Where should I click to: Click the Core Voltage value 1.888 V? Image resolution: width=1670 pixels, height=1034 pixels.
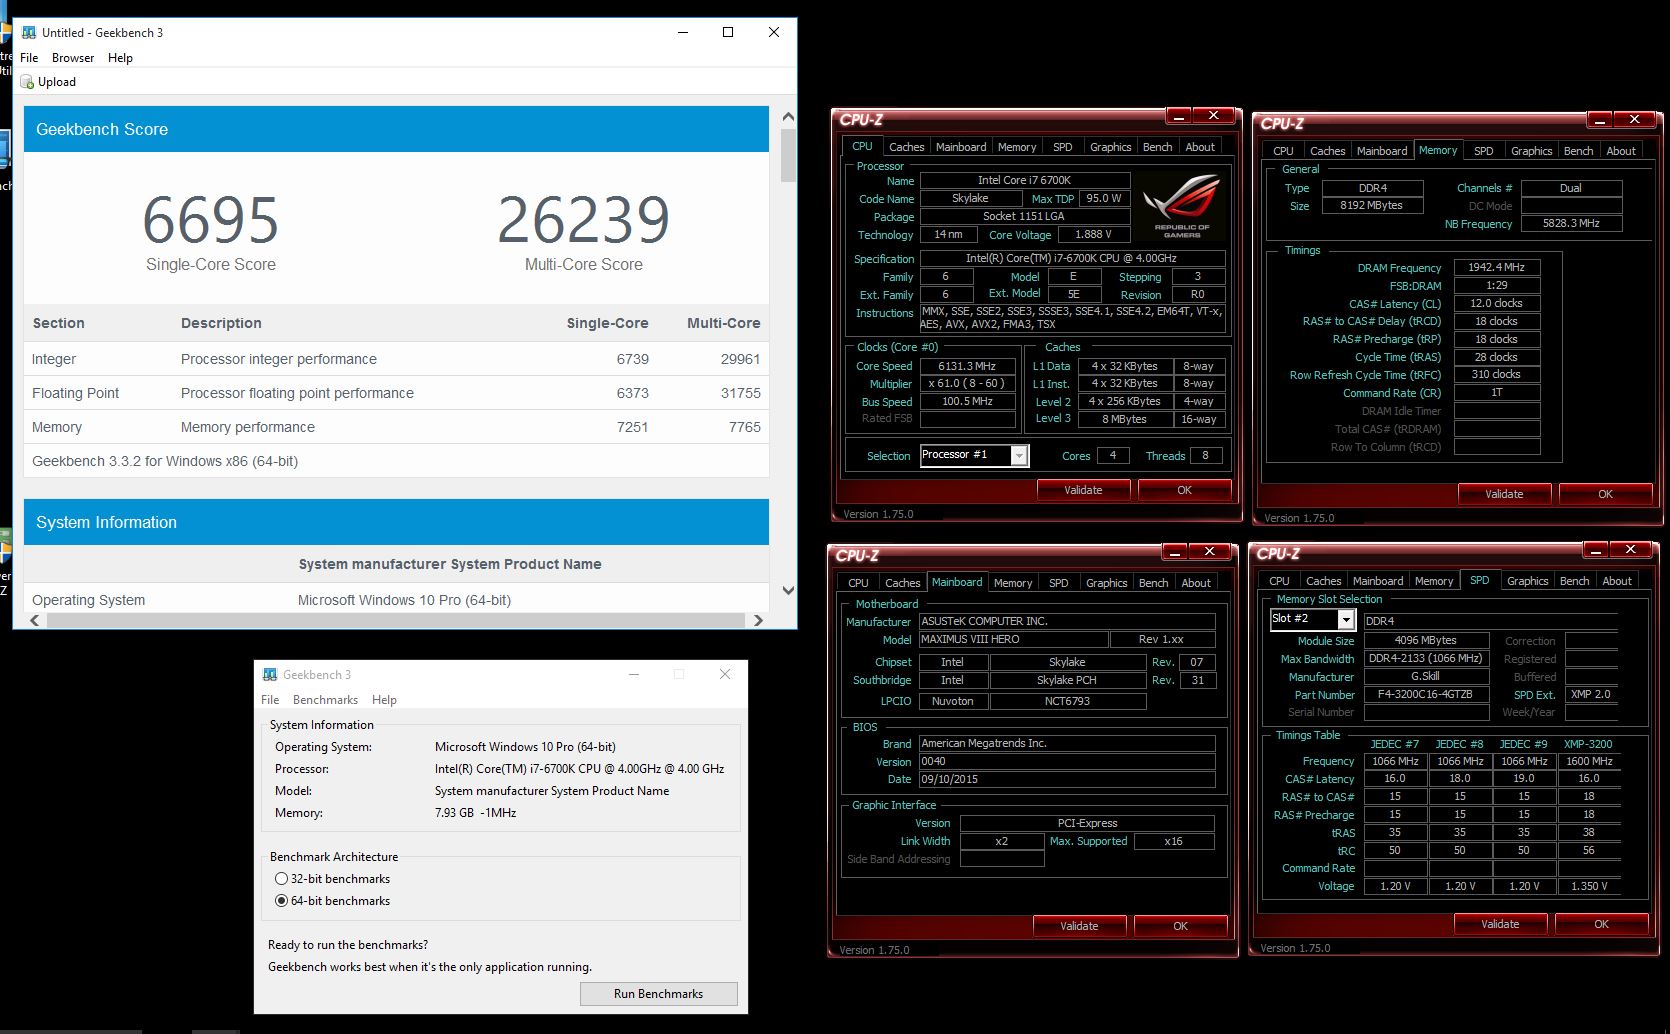coord(1093,235)
